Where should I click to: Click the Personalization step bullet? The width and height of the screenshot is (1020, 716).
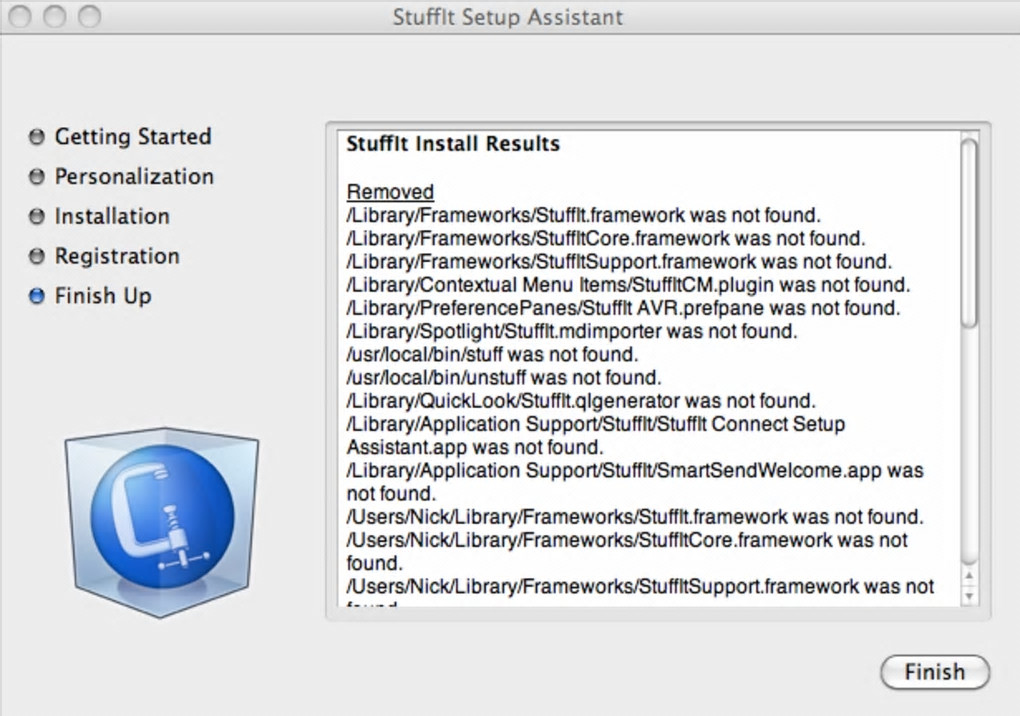click(37, 177)
